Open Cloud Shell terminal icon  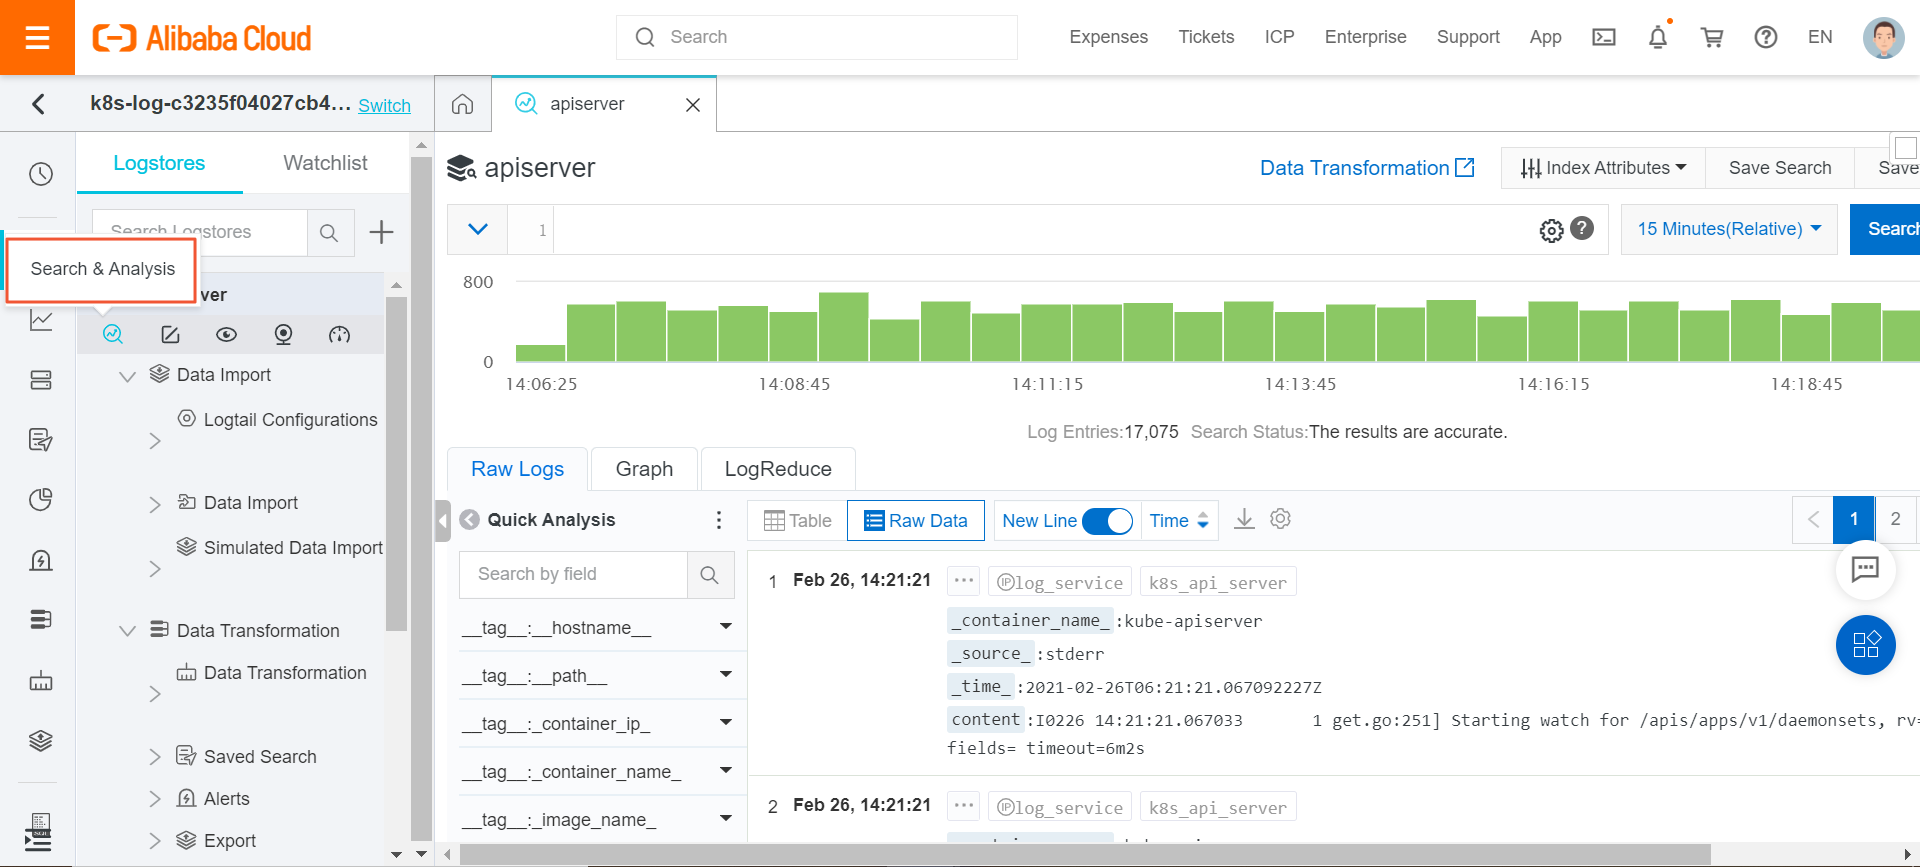tap(1604, 37)
